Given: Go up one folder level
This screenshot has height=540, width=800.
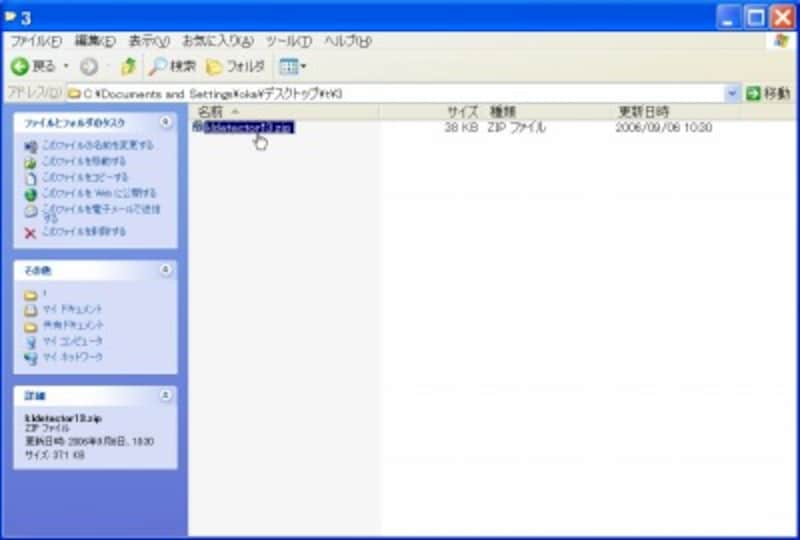Looking at the screenshot, I should point(128,66).
